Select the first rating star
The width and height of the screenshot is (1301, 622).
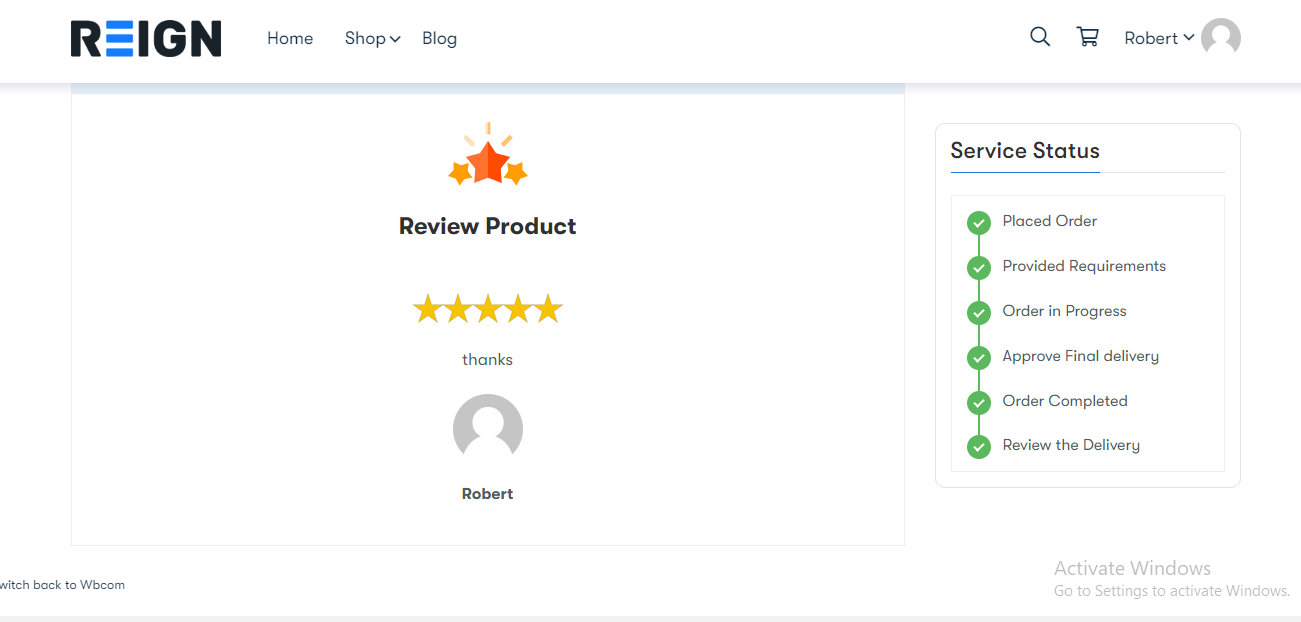coord(428,308)
